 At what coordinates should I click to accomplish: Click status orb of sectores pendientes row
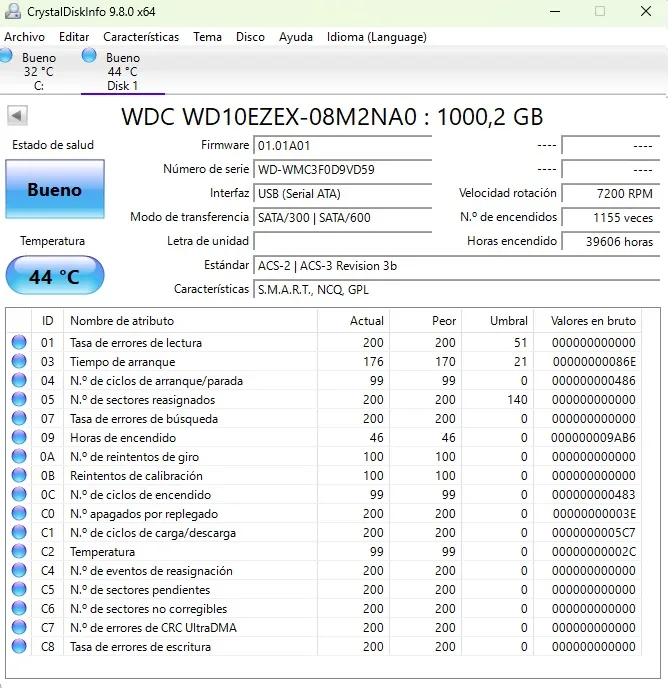(x=19, y=589)
